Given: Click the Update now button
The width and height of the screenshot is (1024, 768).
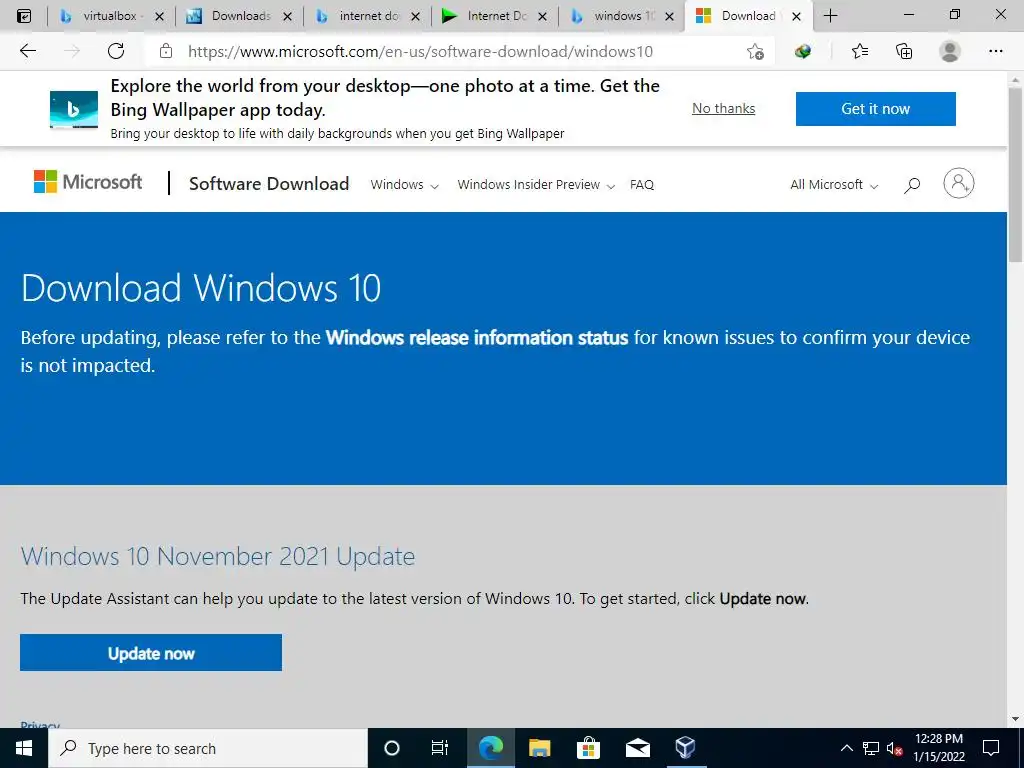Looking at the screenshot, I should click(x=151, y=652).
